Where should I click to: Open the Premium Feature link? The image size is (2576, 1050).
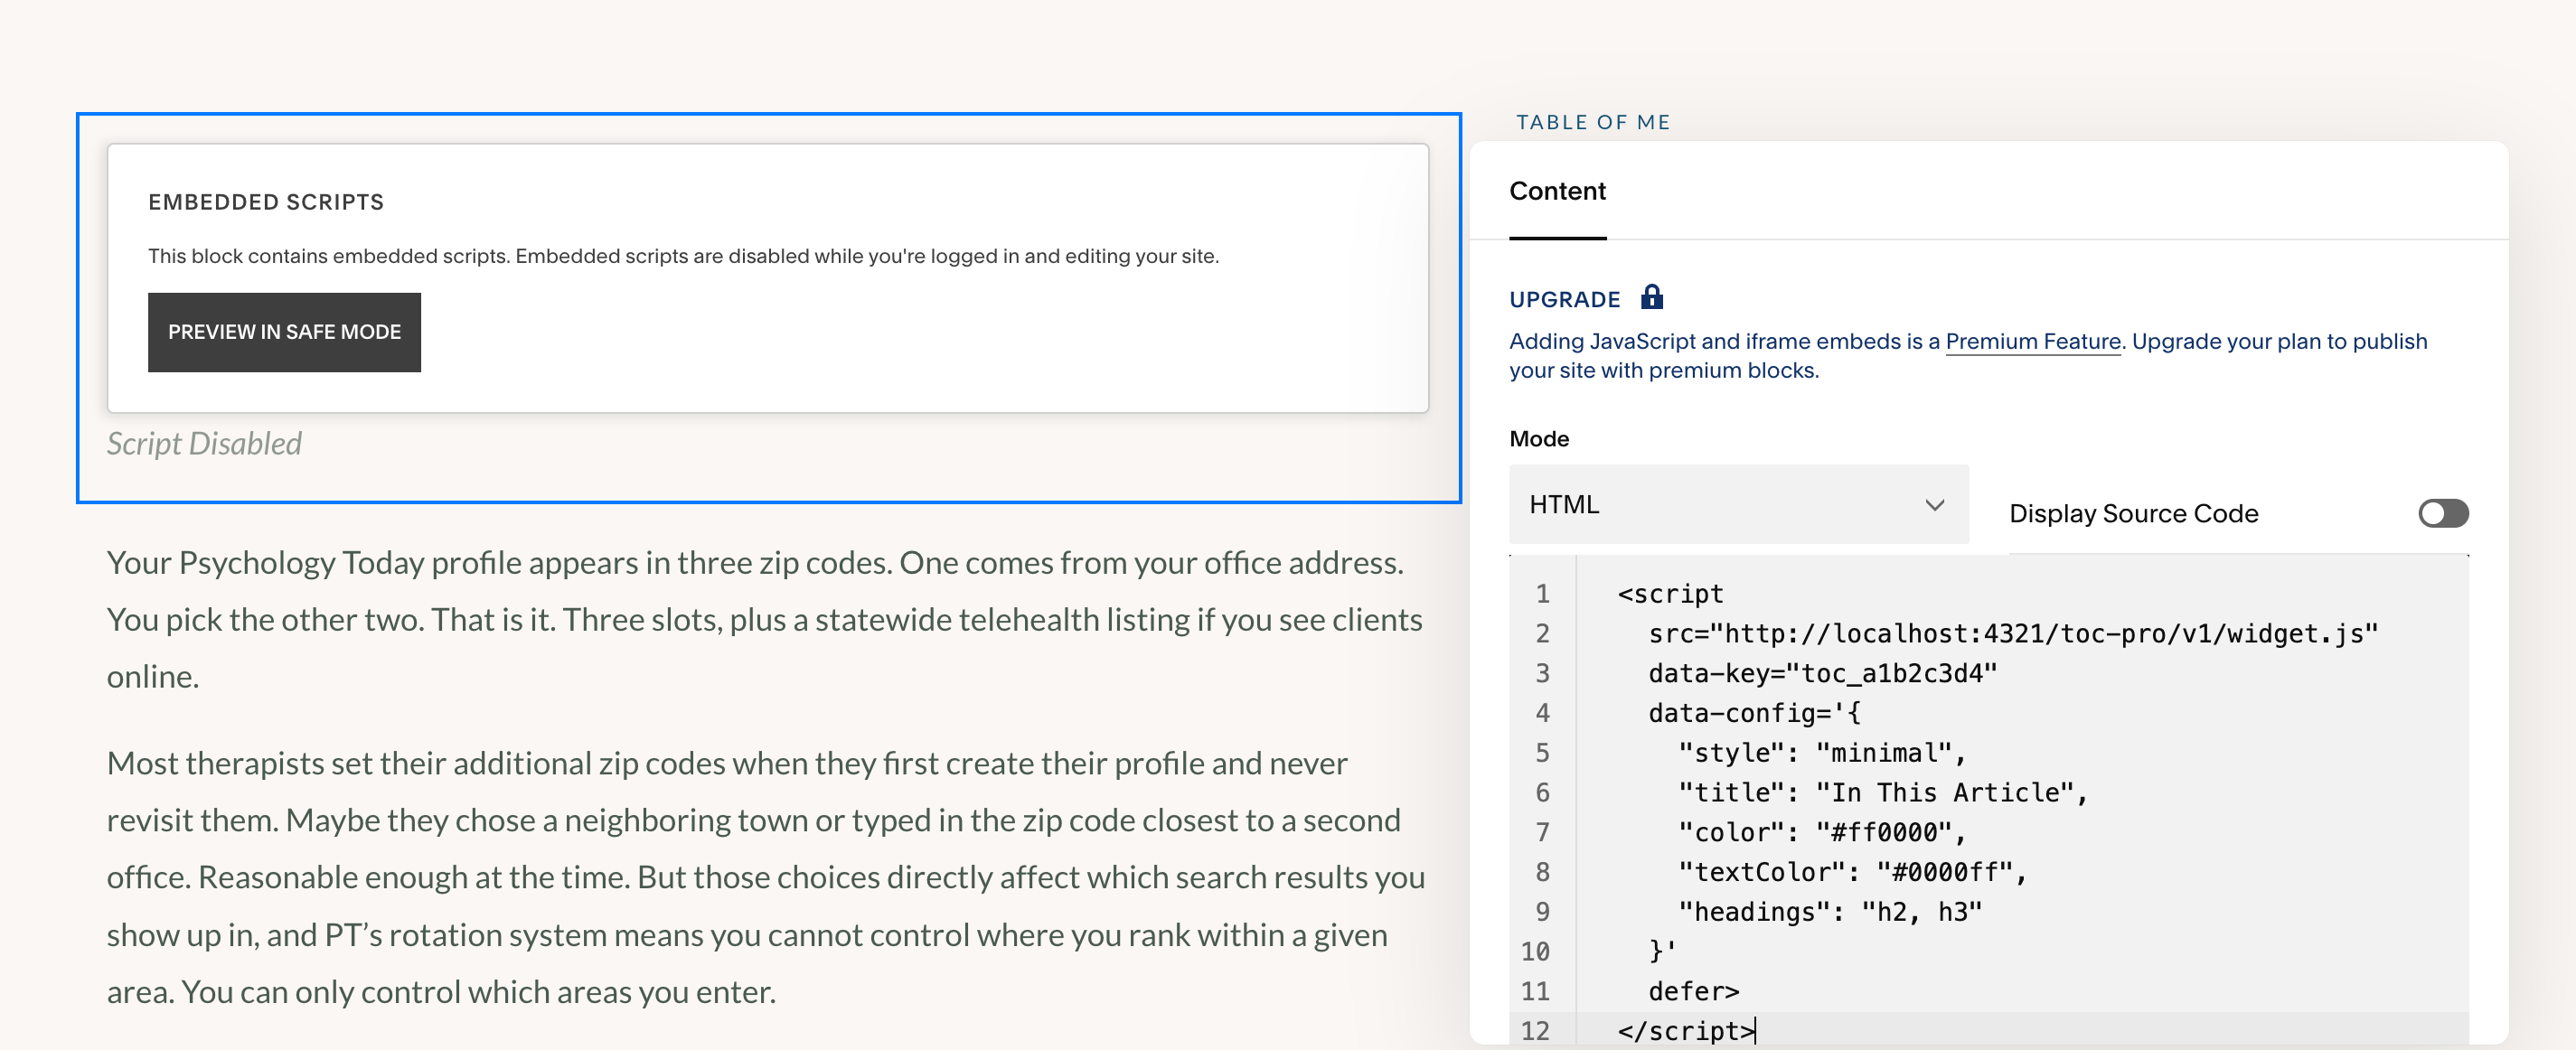coord(2032,341)
